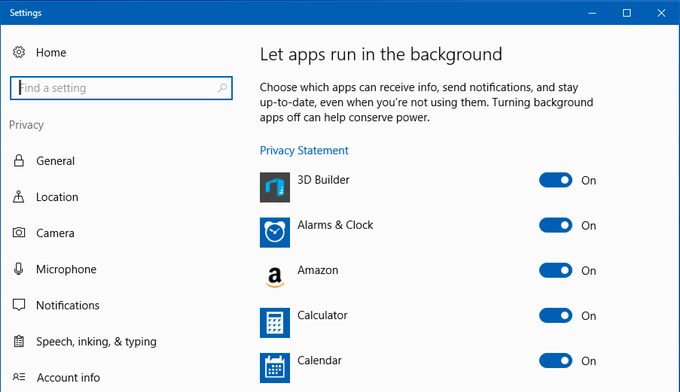
Task: Turn off Calendar background toggle
Action: [556, 360]
